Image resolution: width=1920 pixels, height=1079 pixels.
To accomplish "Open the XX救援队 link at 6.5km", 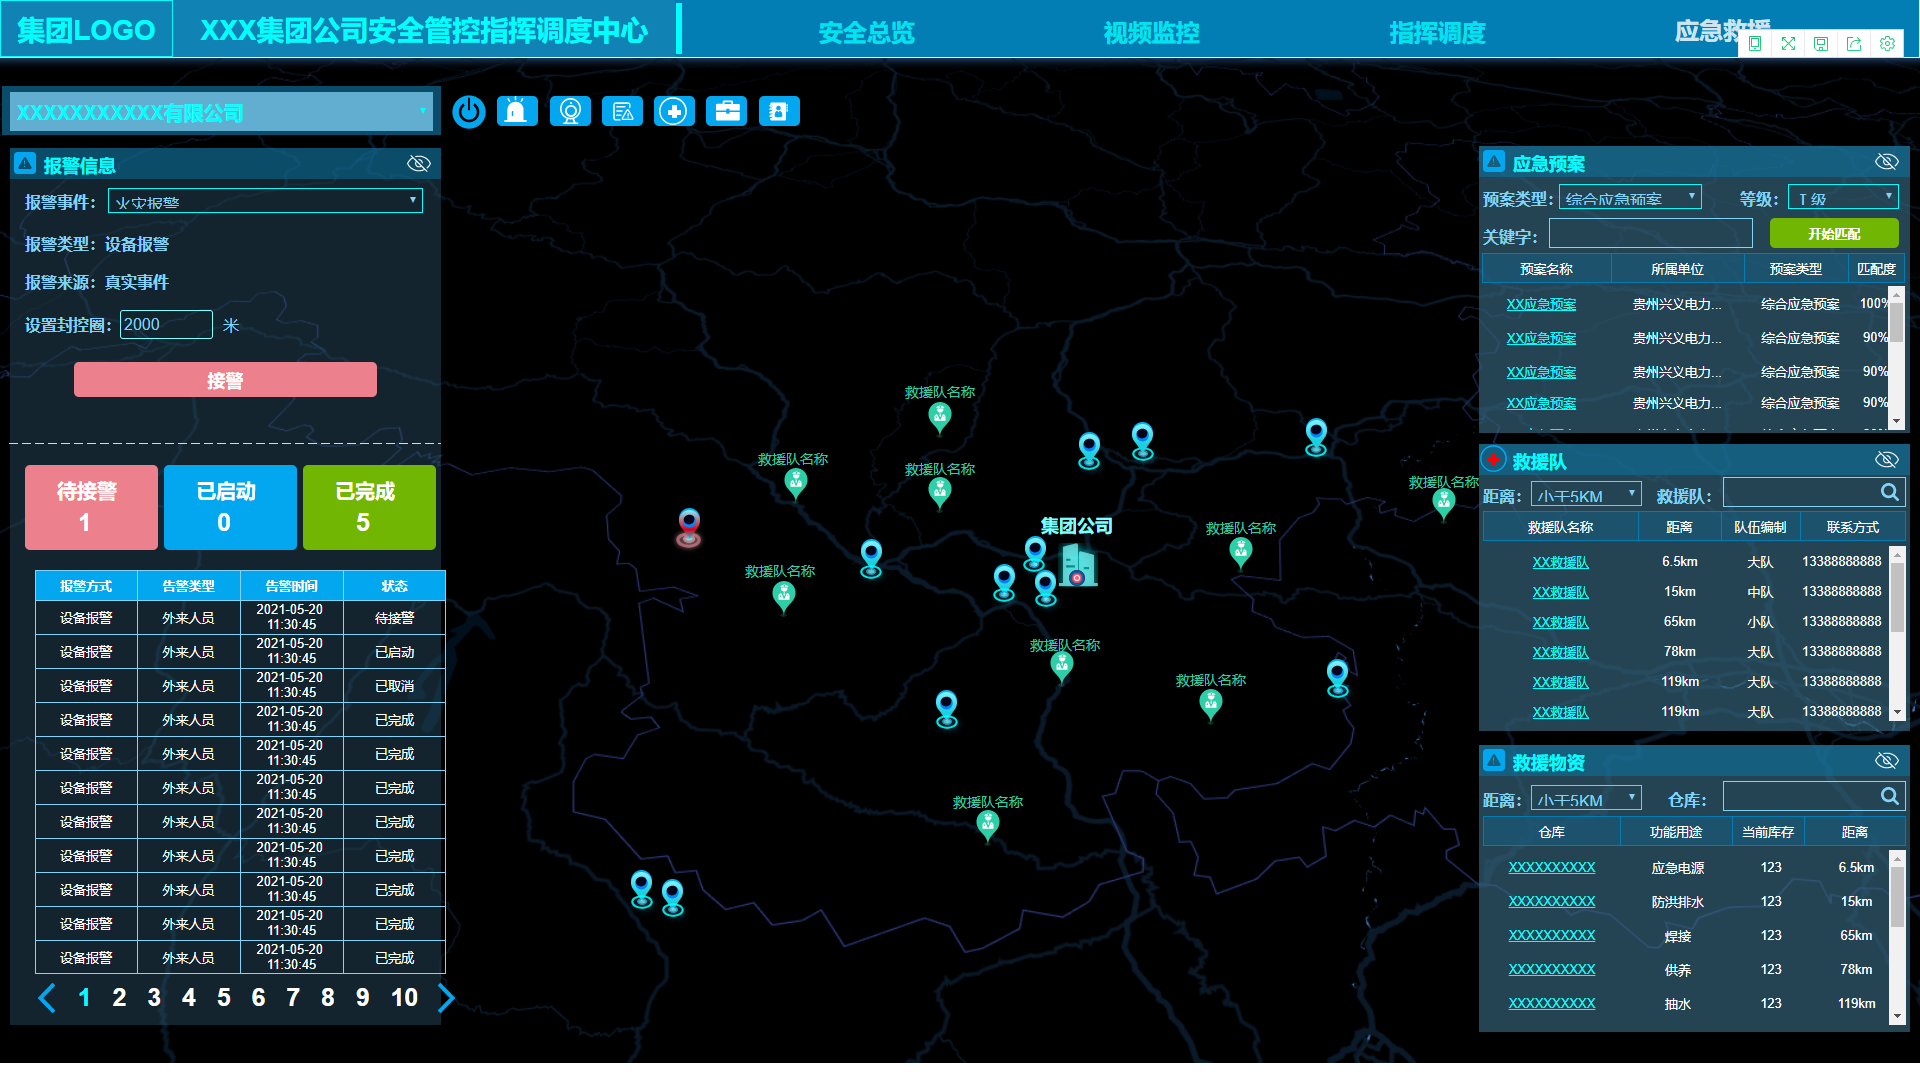I will pyautogui.click(x=1560, y=562).
